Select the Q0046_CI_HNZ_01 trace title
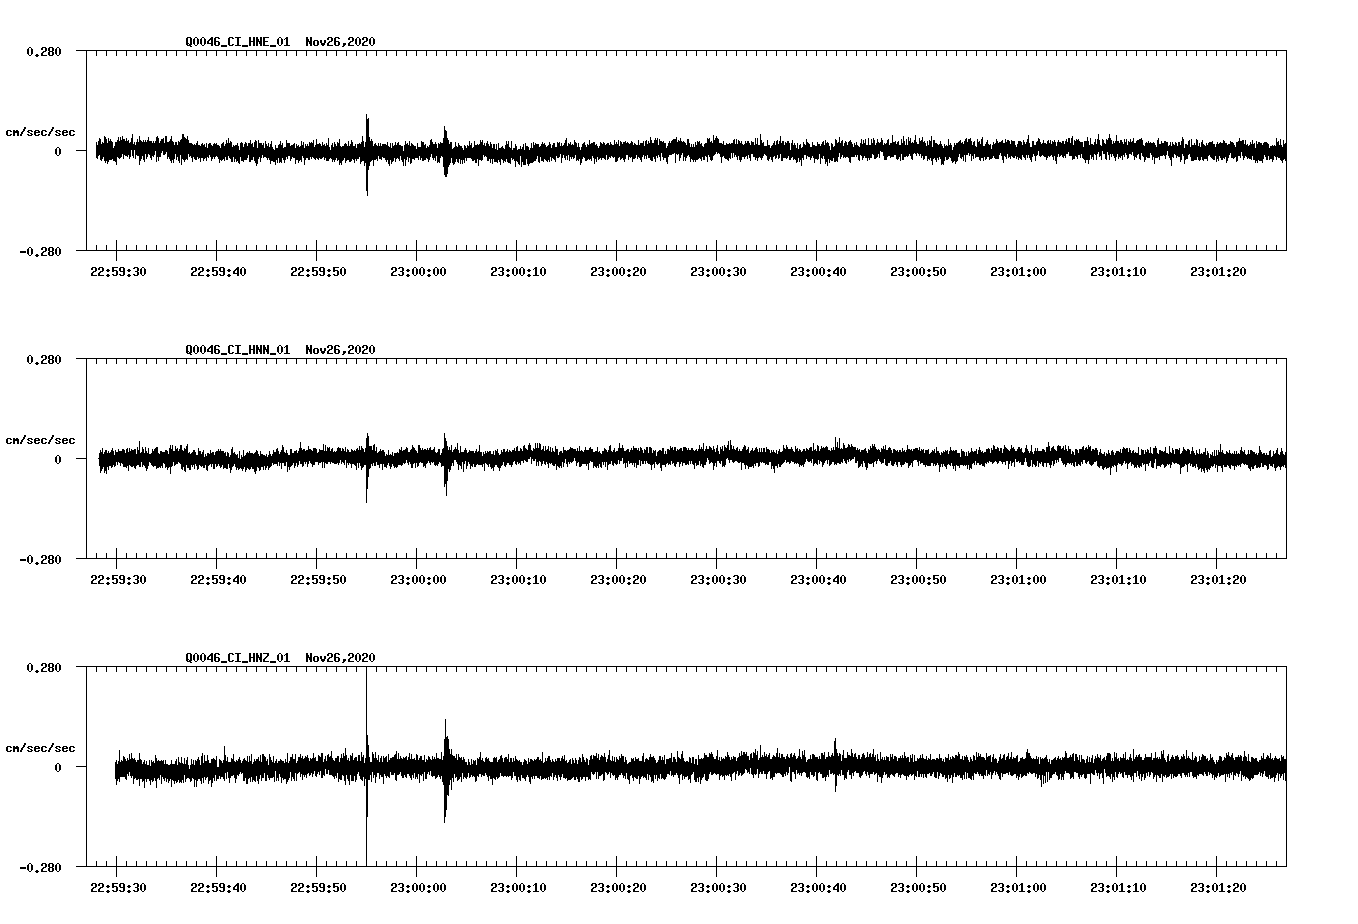Screen dimensions: 1358x924 237,657
